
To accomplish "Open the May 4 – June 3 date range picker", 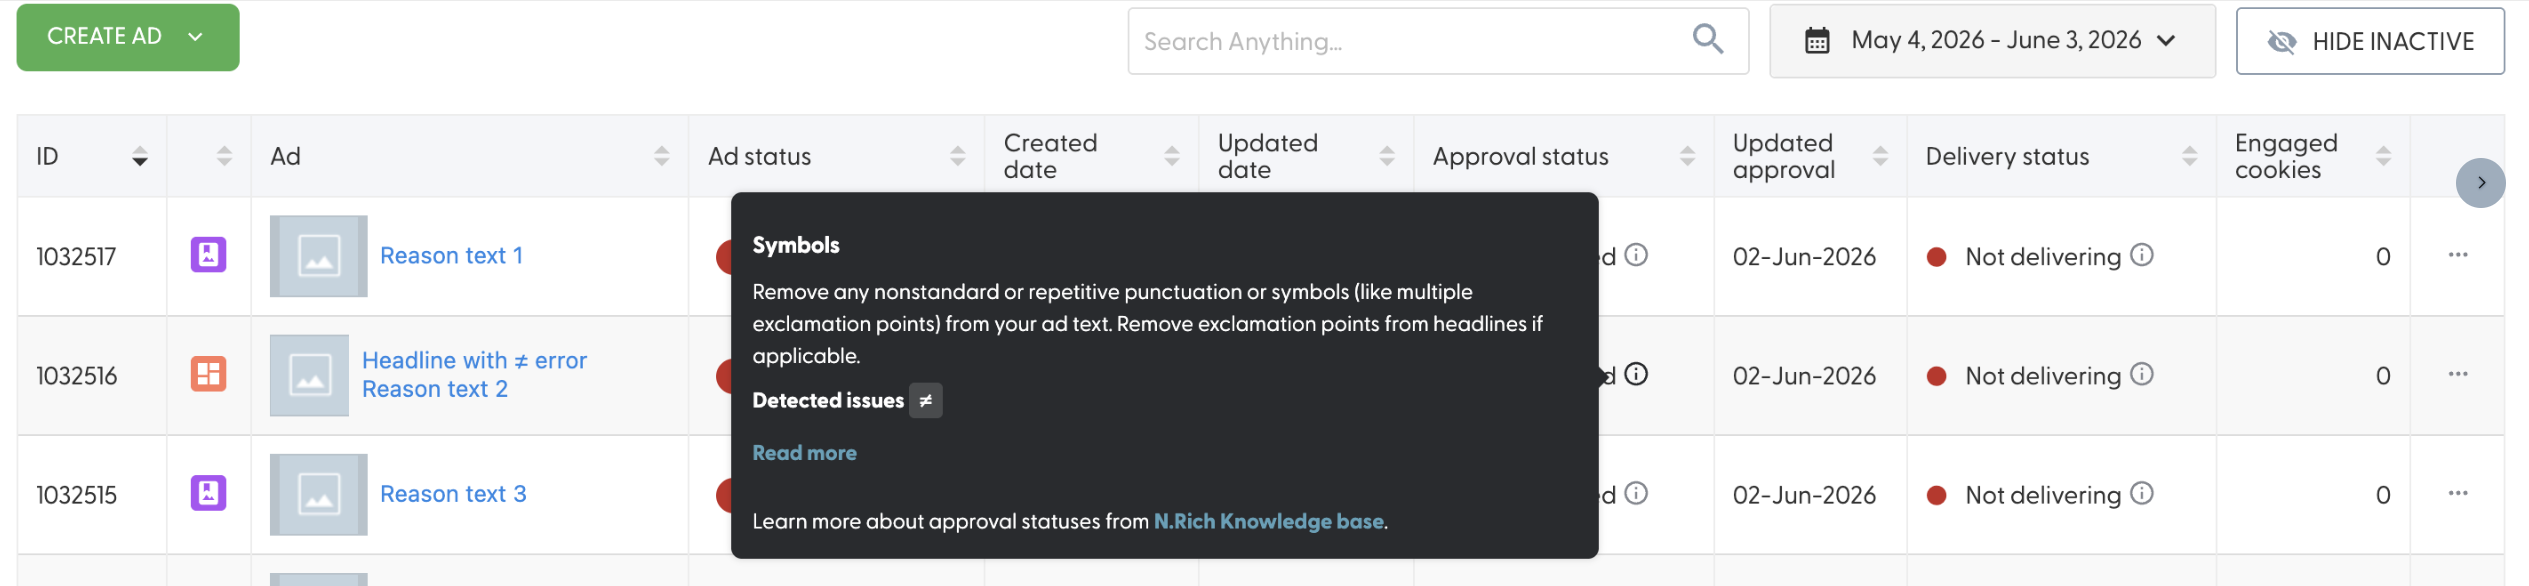I will 1992,41.
